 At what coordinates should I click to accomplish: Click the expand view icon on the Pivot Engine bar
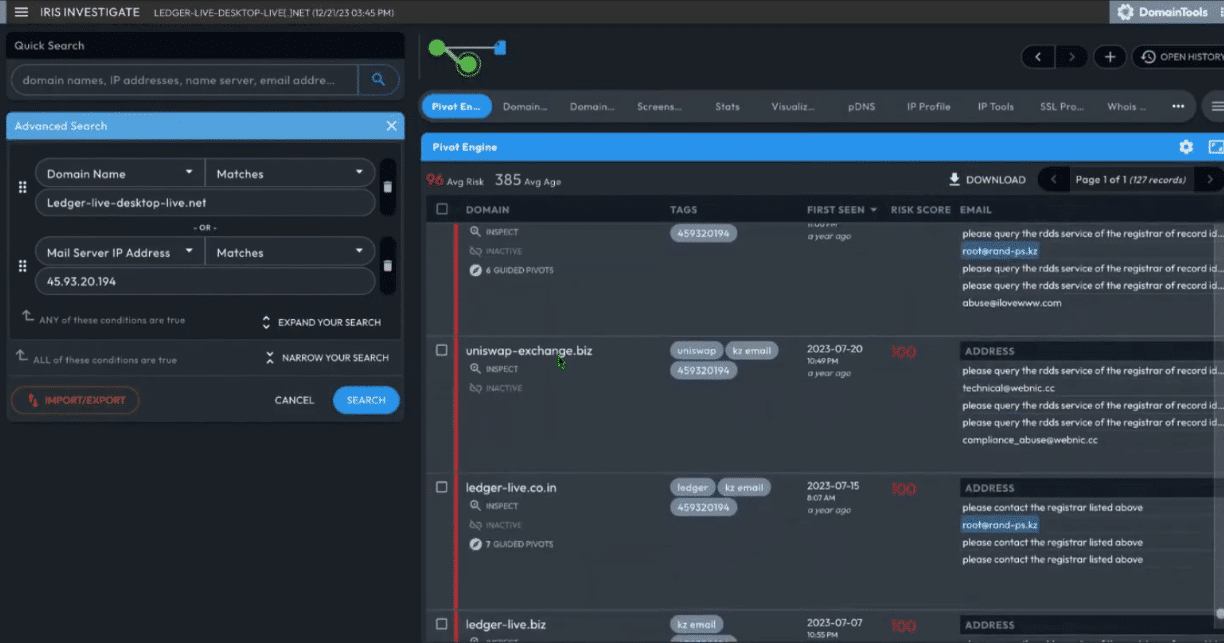pyautogui.click(x=1215, y=146)
